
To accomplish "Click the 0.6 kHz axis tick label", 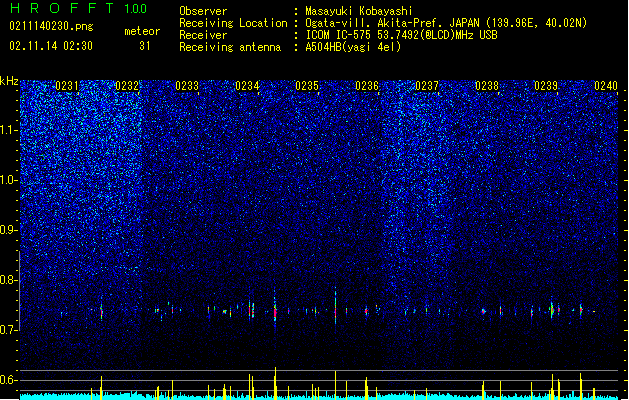I will pos(9,380).
